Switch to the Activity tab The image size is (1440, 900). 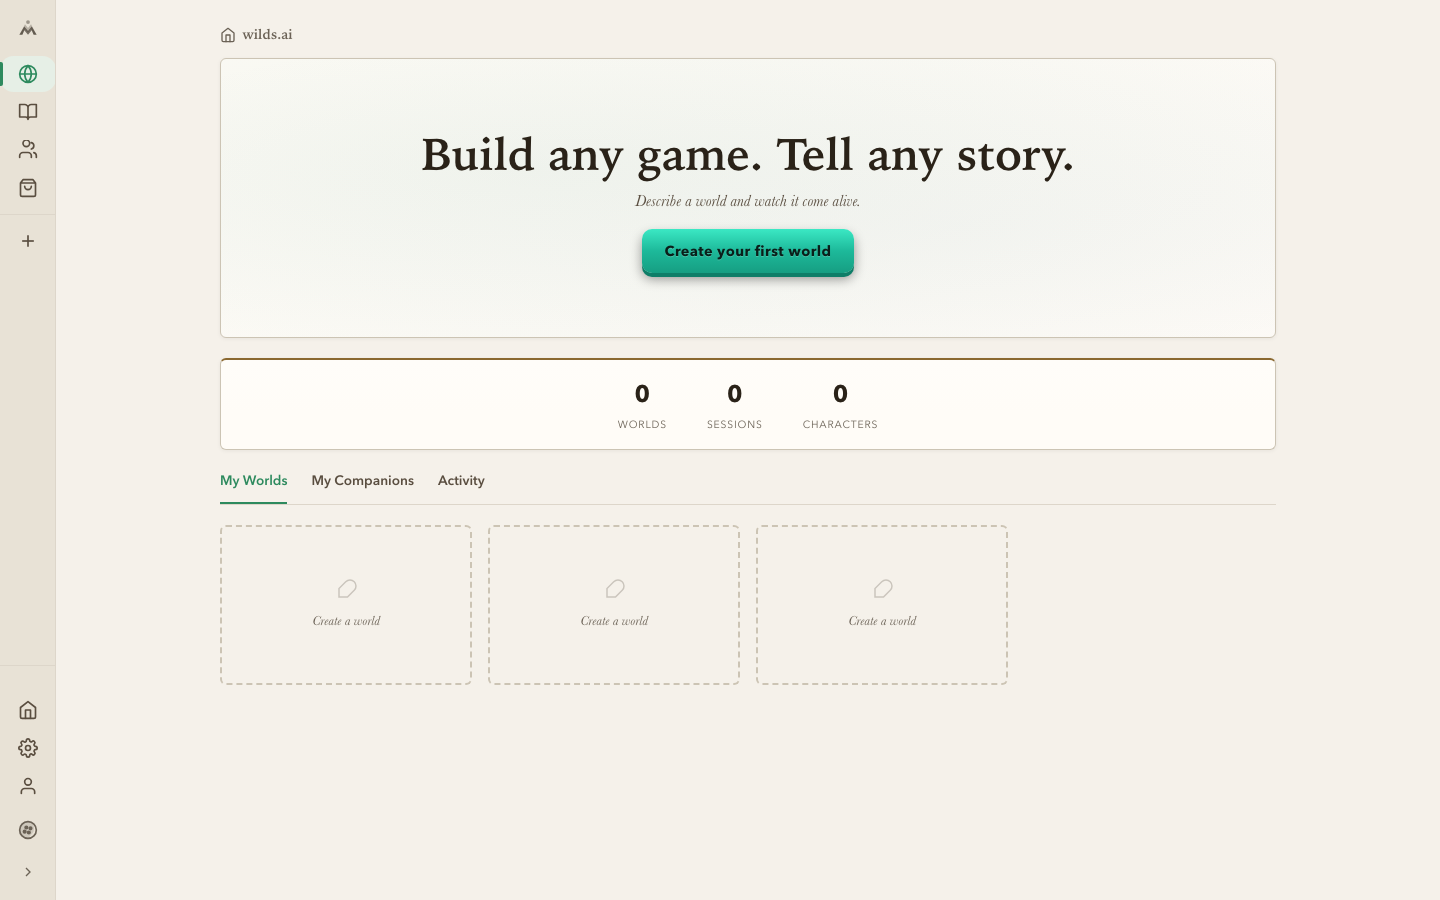click(x=461, y=480)
